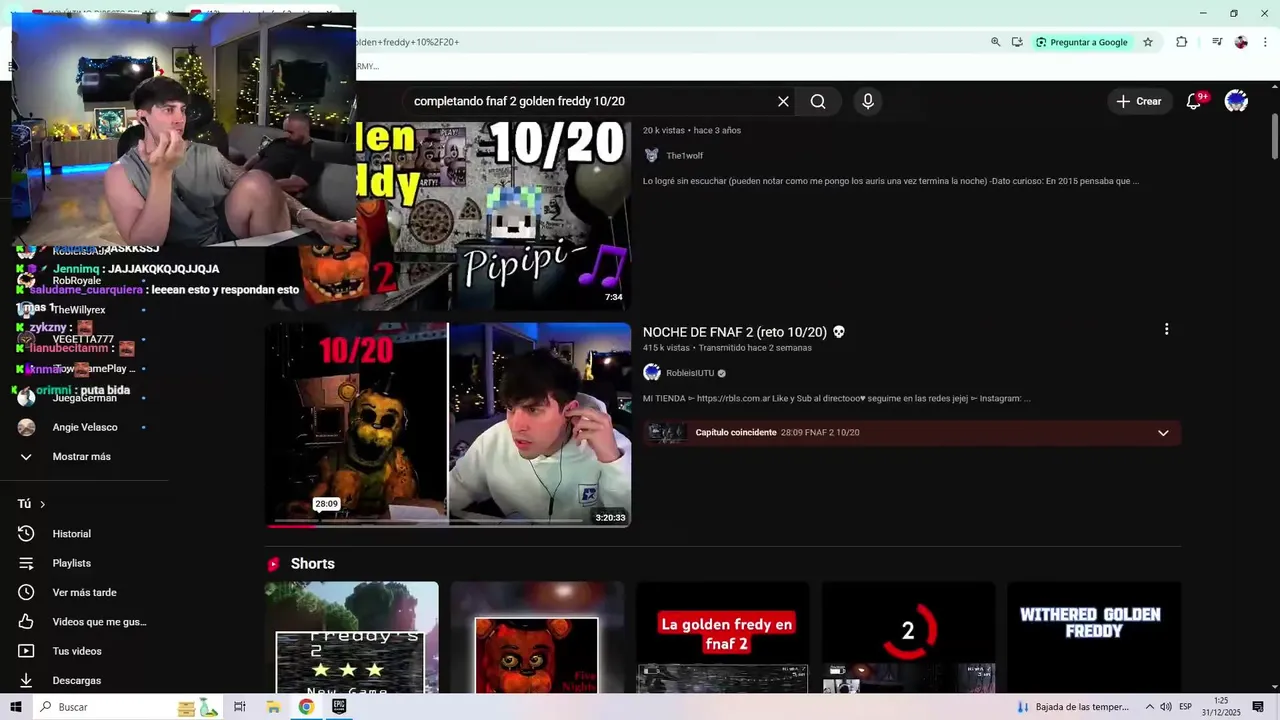Open the media controls icon in Chrome toolbar

1217,42
